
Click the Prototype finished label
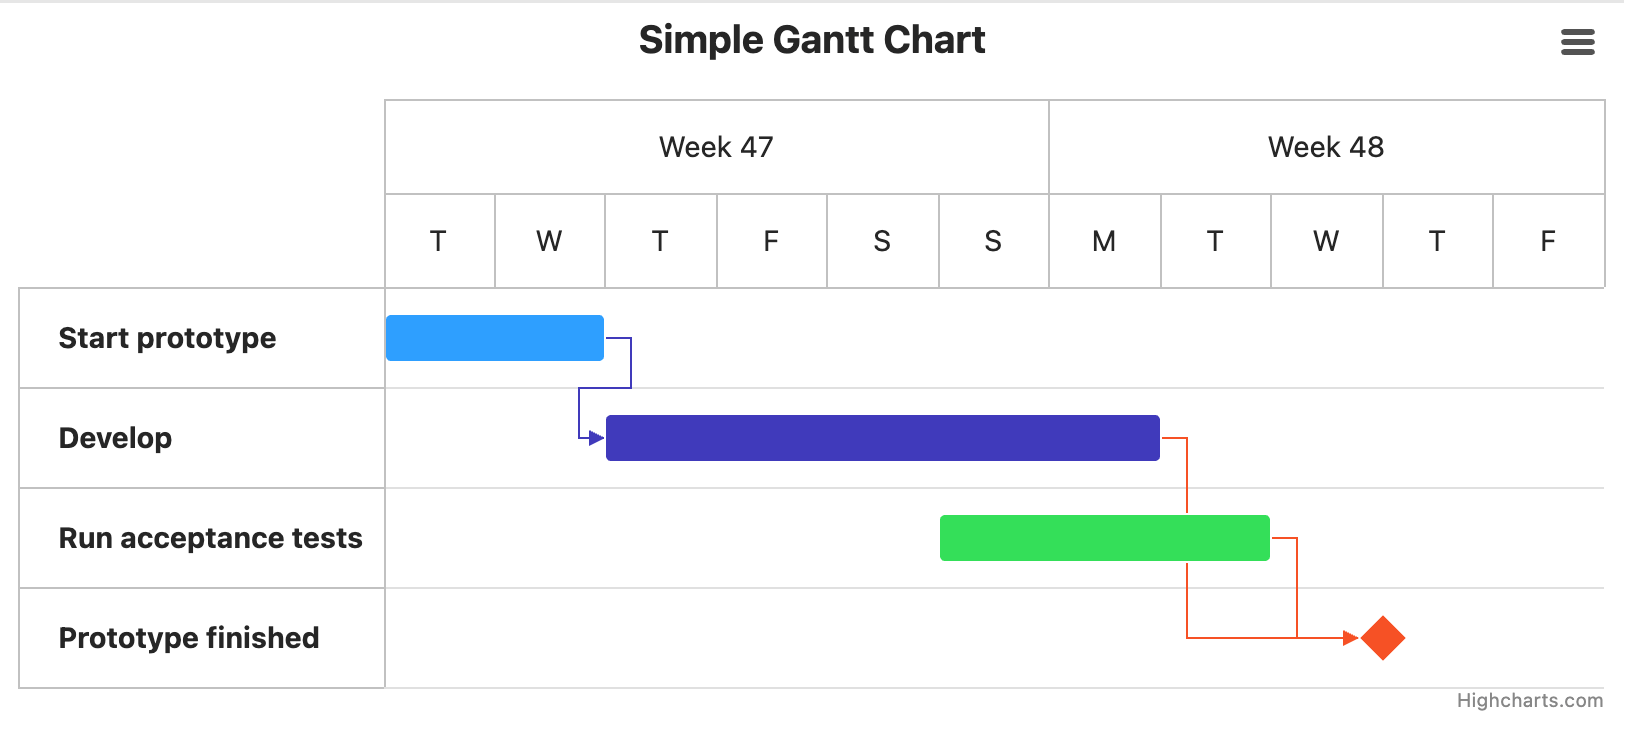click(189, 637)
